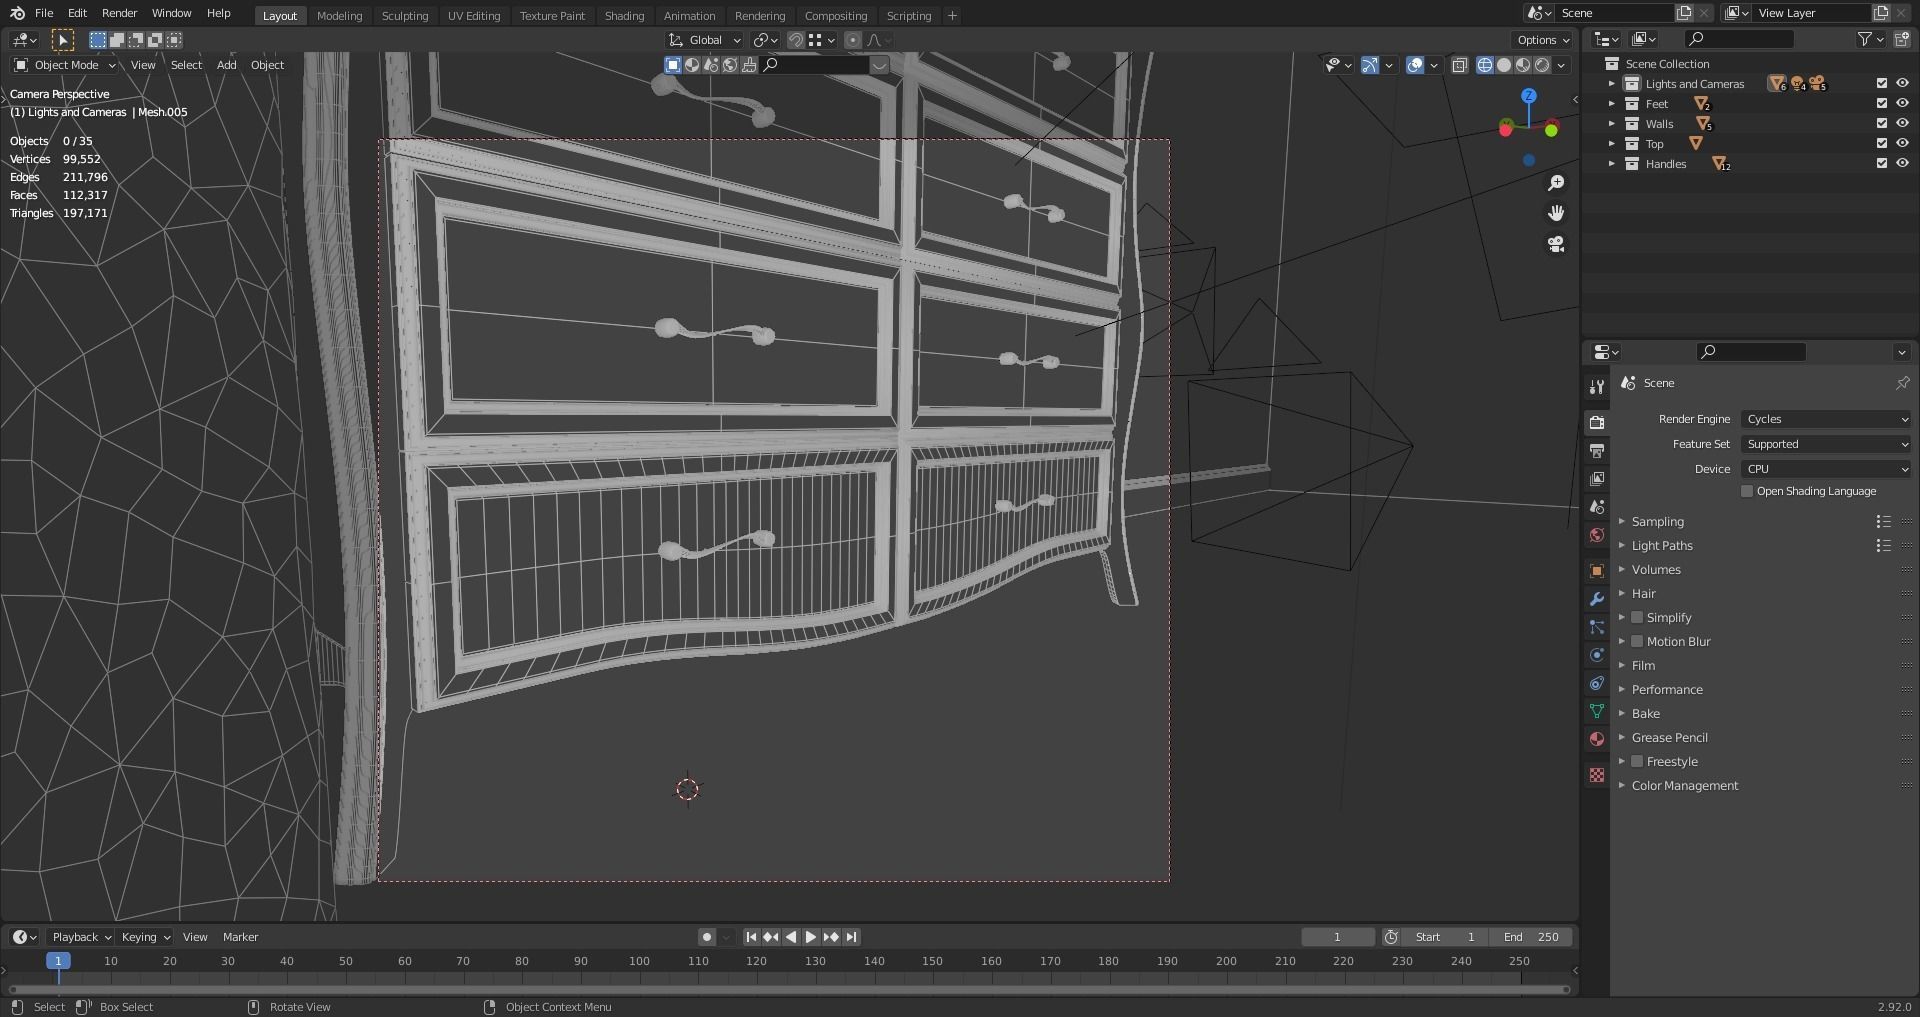Open the Object Properties tab icon
Screen dimensions: 1920x1017
tap(1597, 571)
